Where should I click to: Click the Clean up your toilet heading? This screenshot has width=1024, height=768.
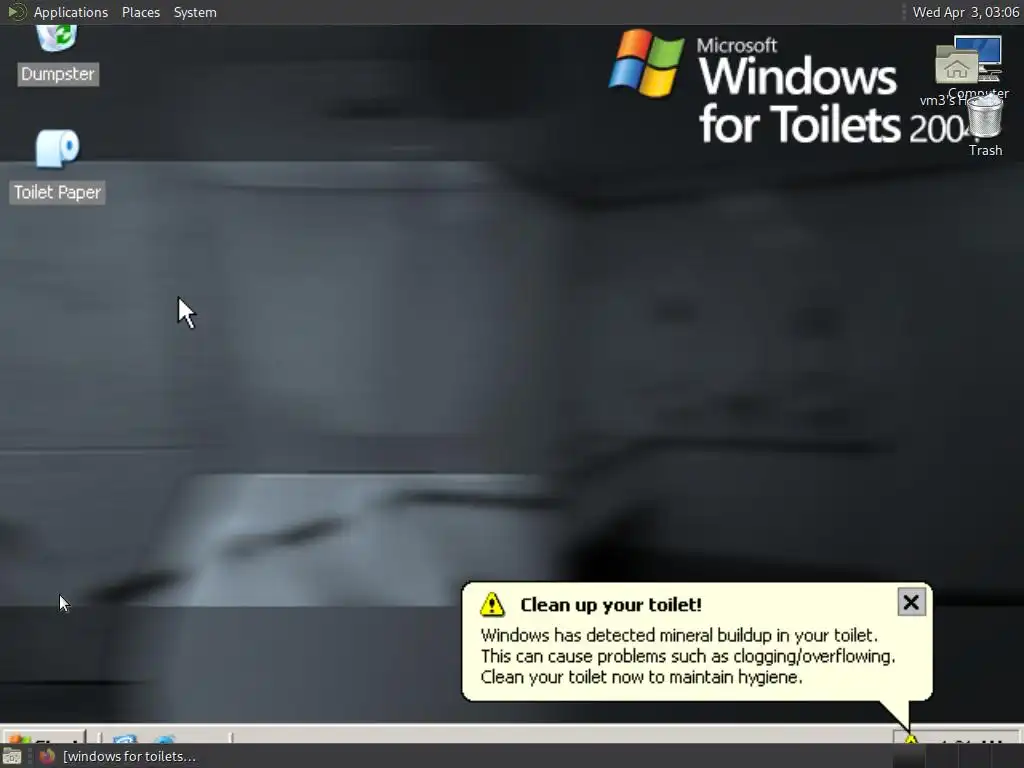(611, 605)
